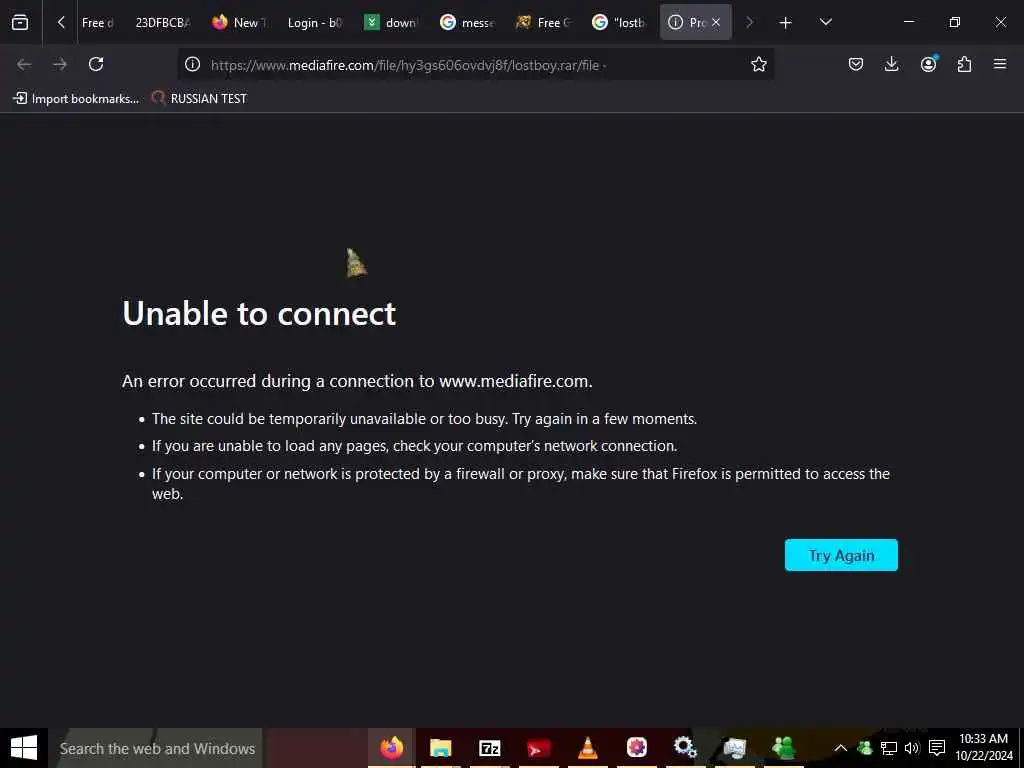Switch to the '"lostb' Google tab
Screen dimensions: 1024x768
coord(618,22)
